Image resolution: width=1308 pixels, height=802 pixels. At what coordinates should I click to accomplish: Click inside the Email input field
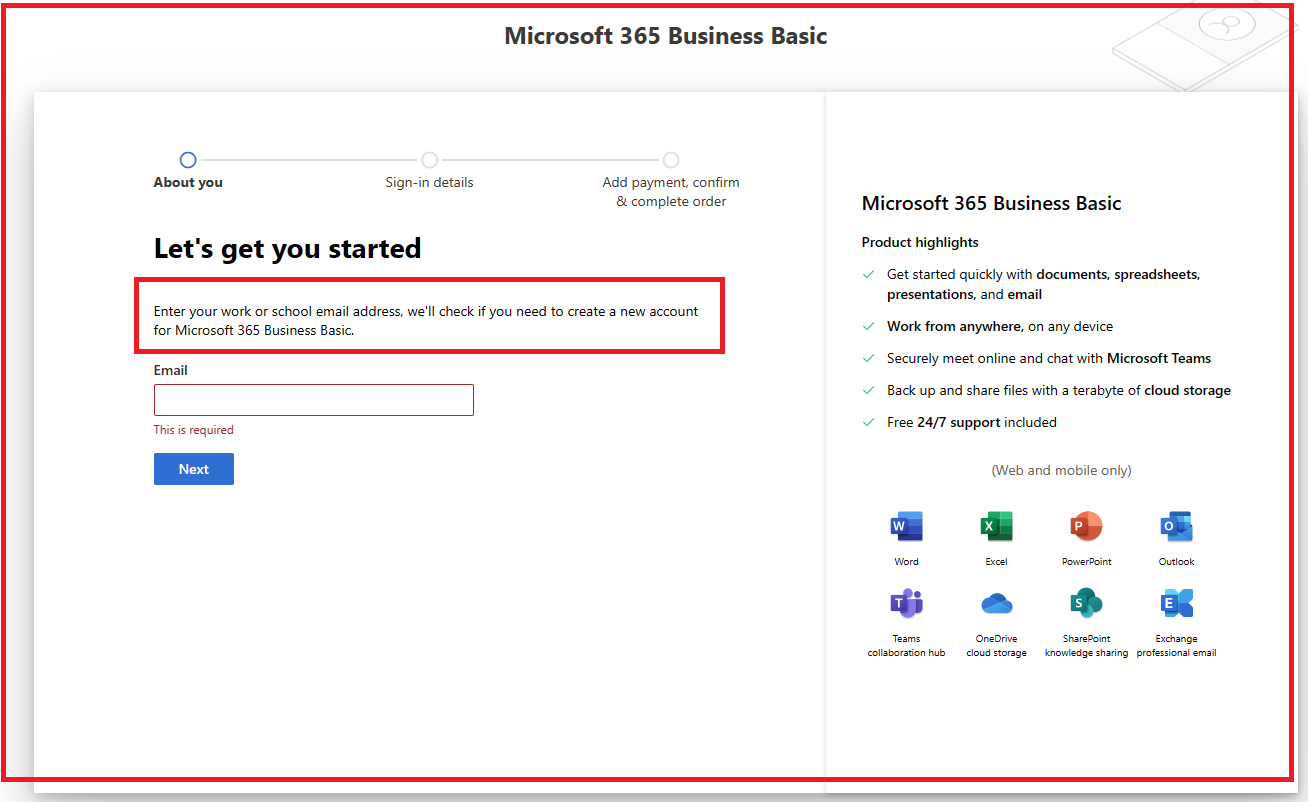(313, 399)
